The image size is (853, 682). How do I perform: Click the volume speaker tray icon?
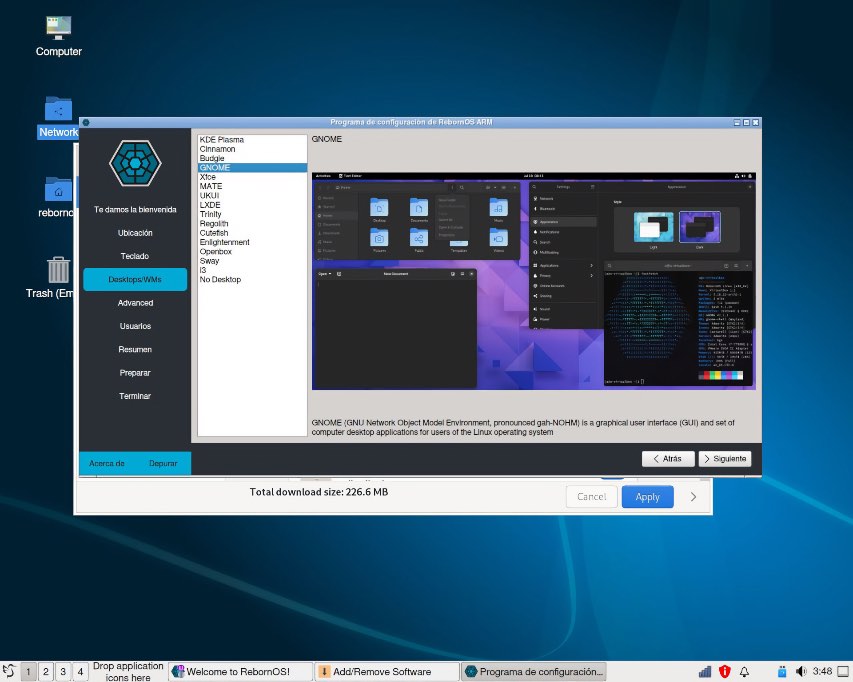[x=801, y=672]
